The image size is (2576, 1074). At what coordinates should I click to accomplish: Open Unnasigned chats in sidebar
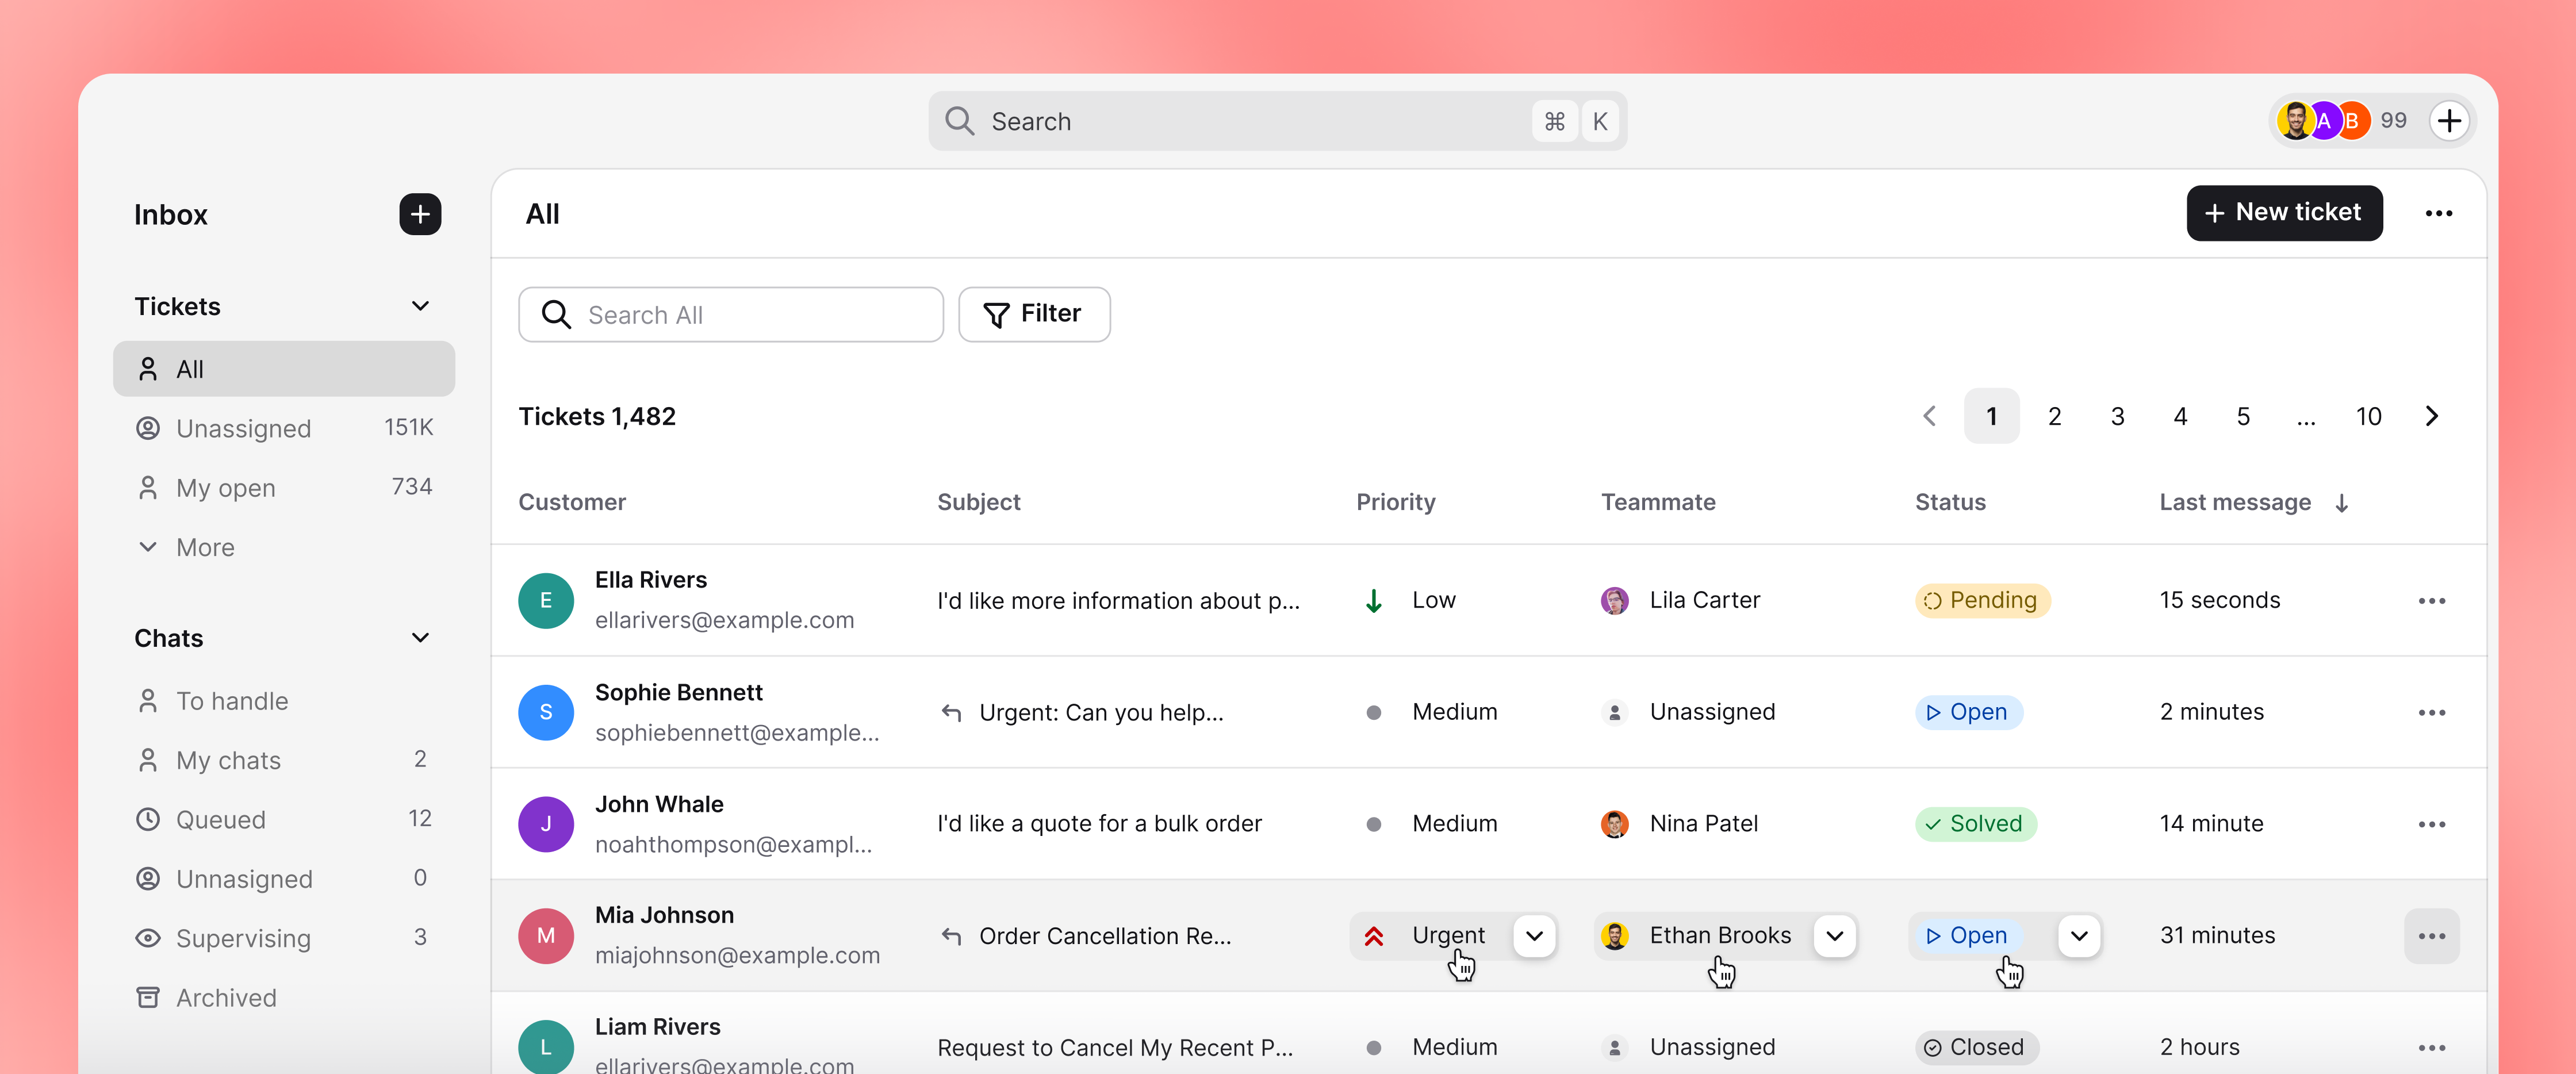[284, 879]
